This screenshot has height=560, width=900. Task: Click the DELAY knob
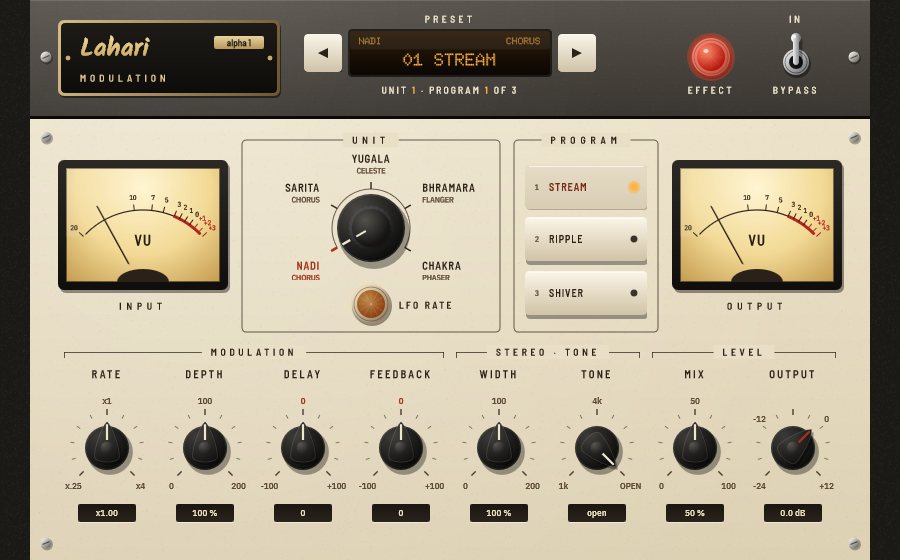point(303,448)
